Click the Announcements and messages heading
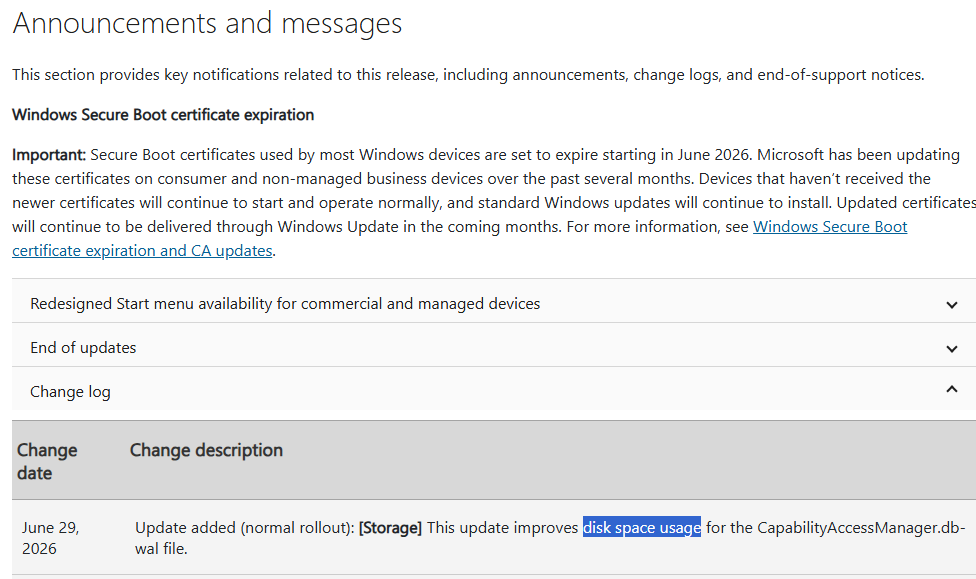The height and width of the screenshot is (579, 976). [x=207, y=24]
